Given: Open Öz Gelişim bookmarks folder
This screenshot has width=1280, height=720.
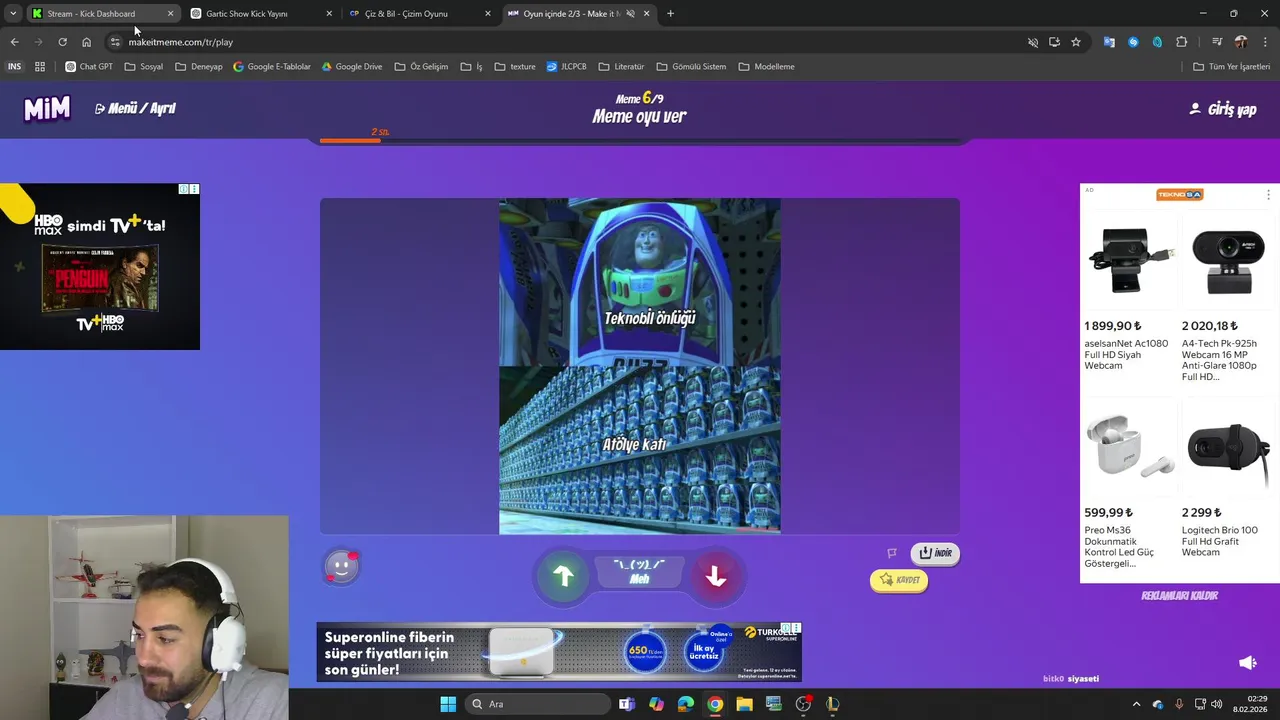Looking at the screenshot, I should coord(421,67).
